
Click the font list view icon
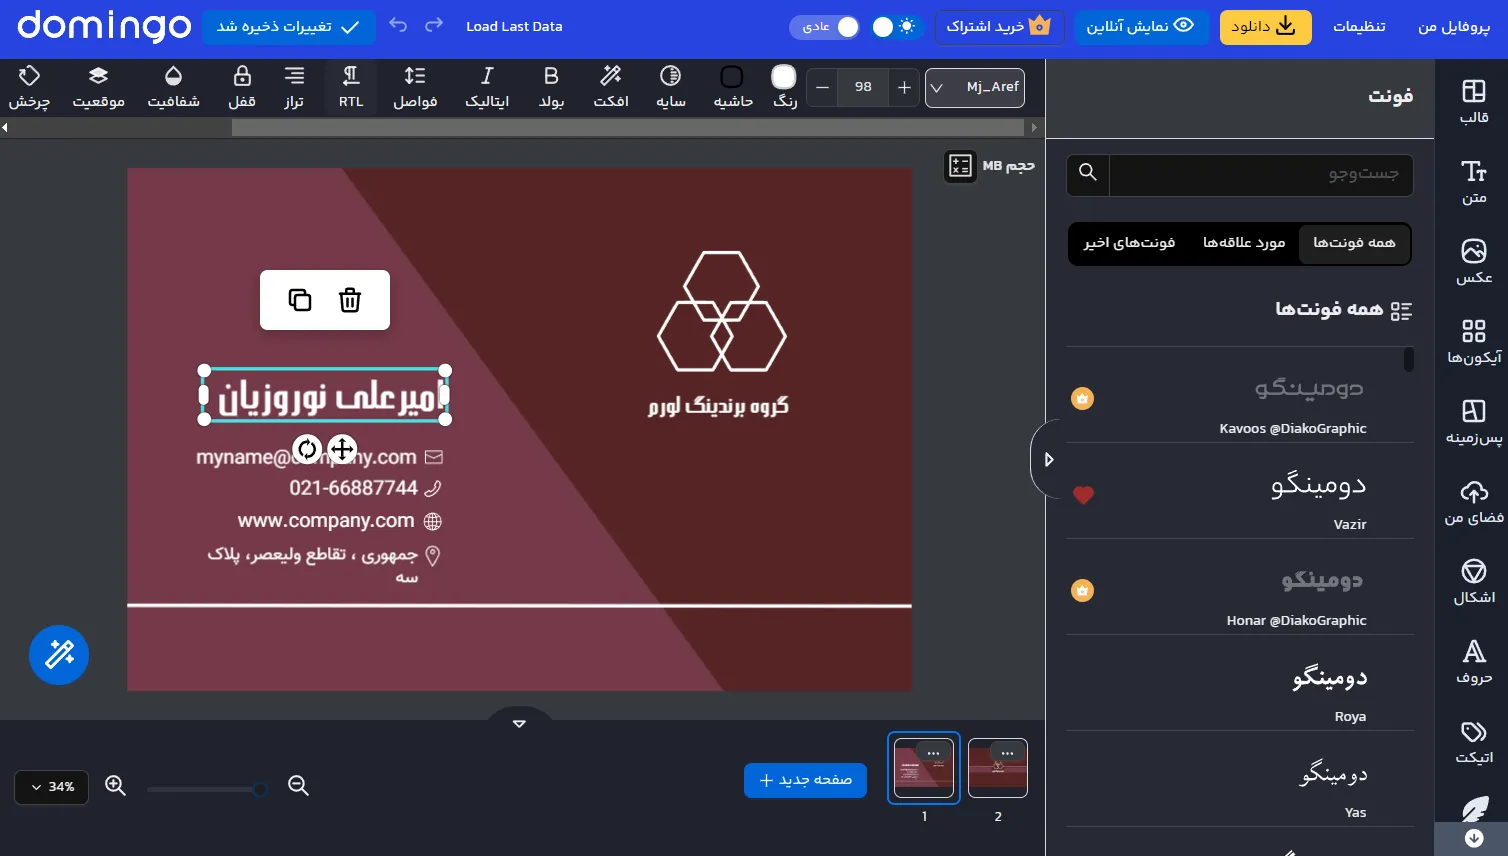point(1401,311)
